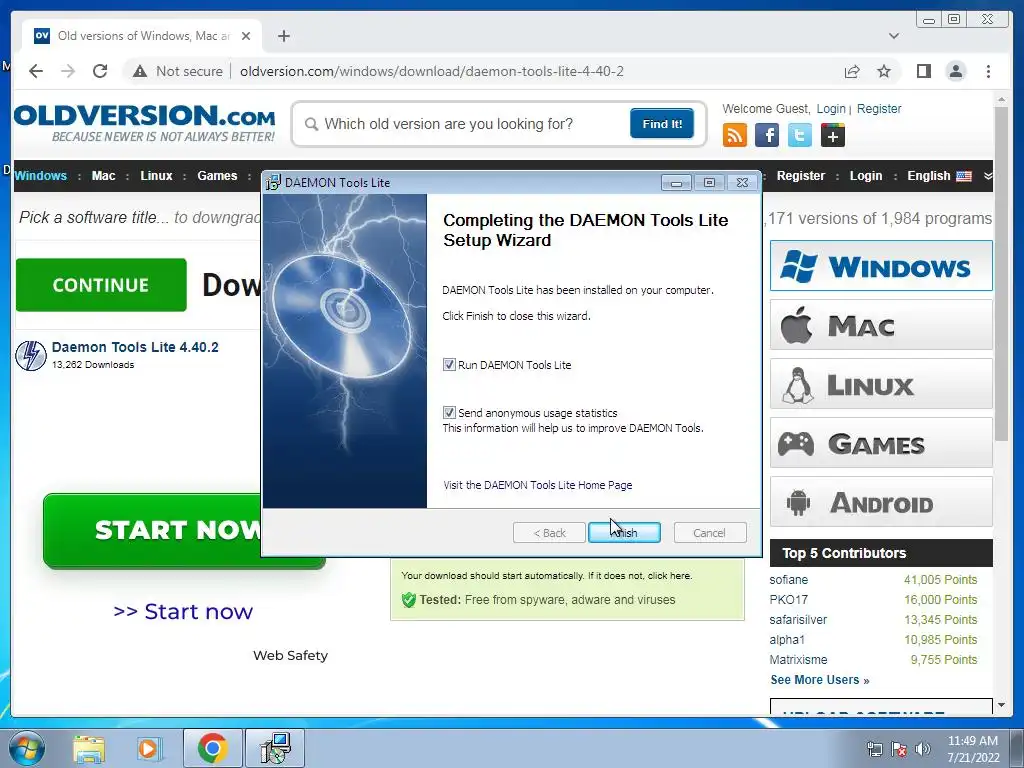
Task: Select installer icon in taskbar
Action: click(x=275, y=748)
